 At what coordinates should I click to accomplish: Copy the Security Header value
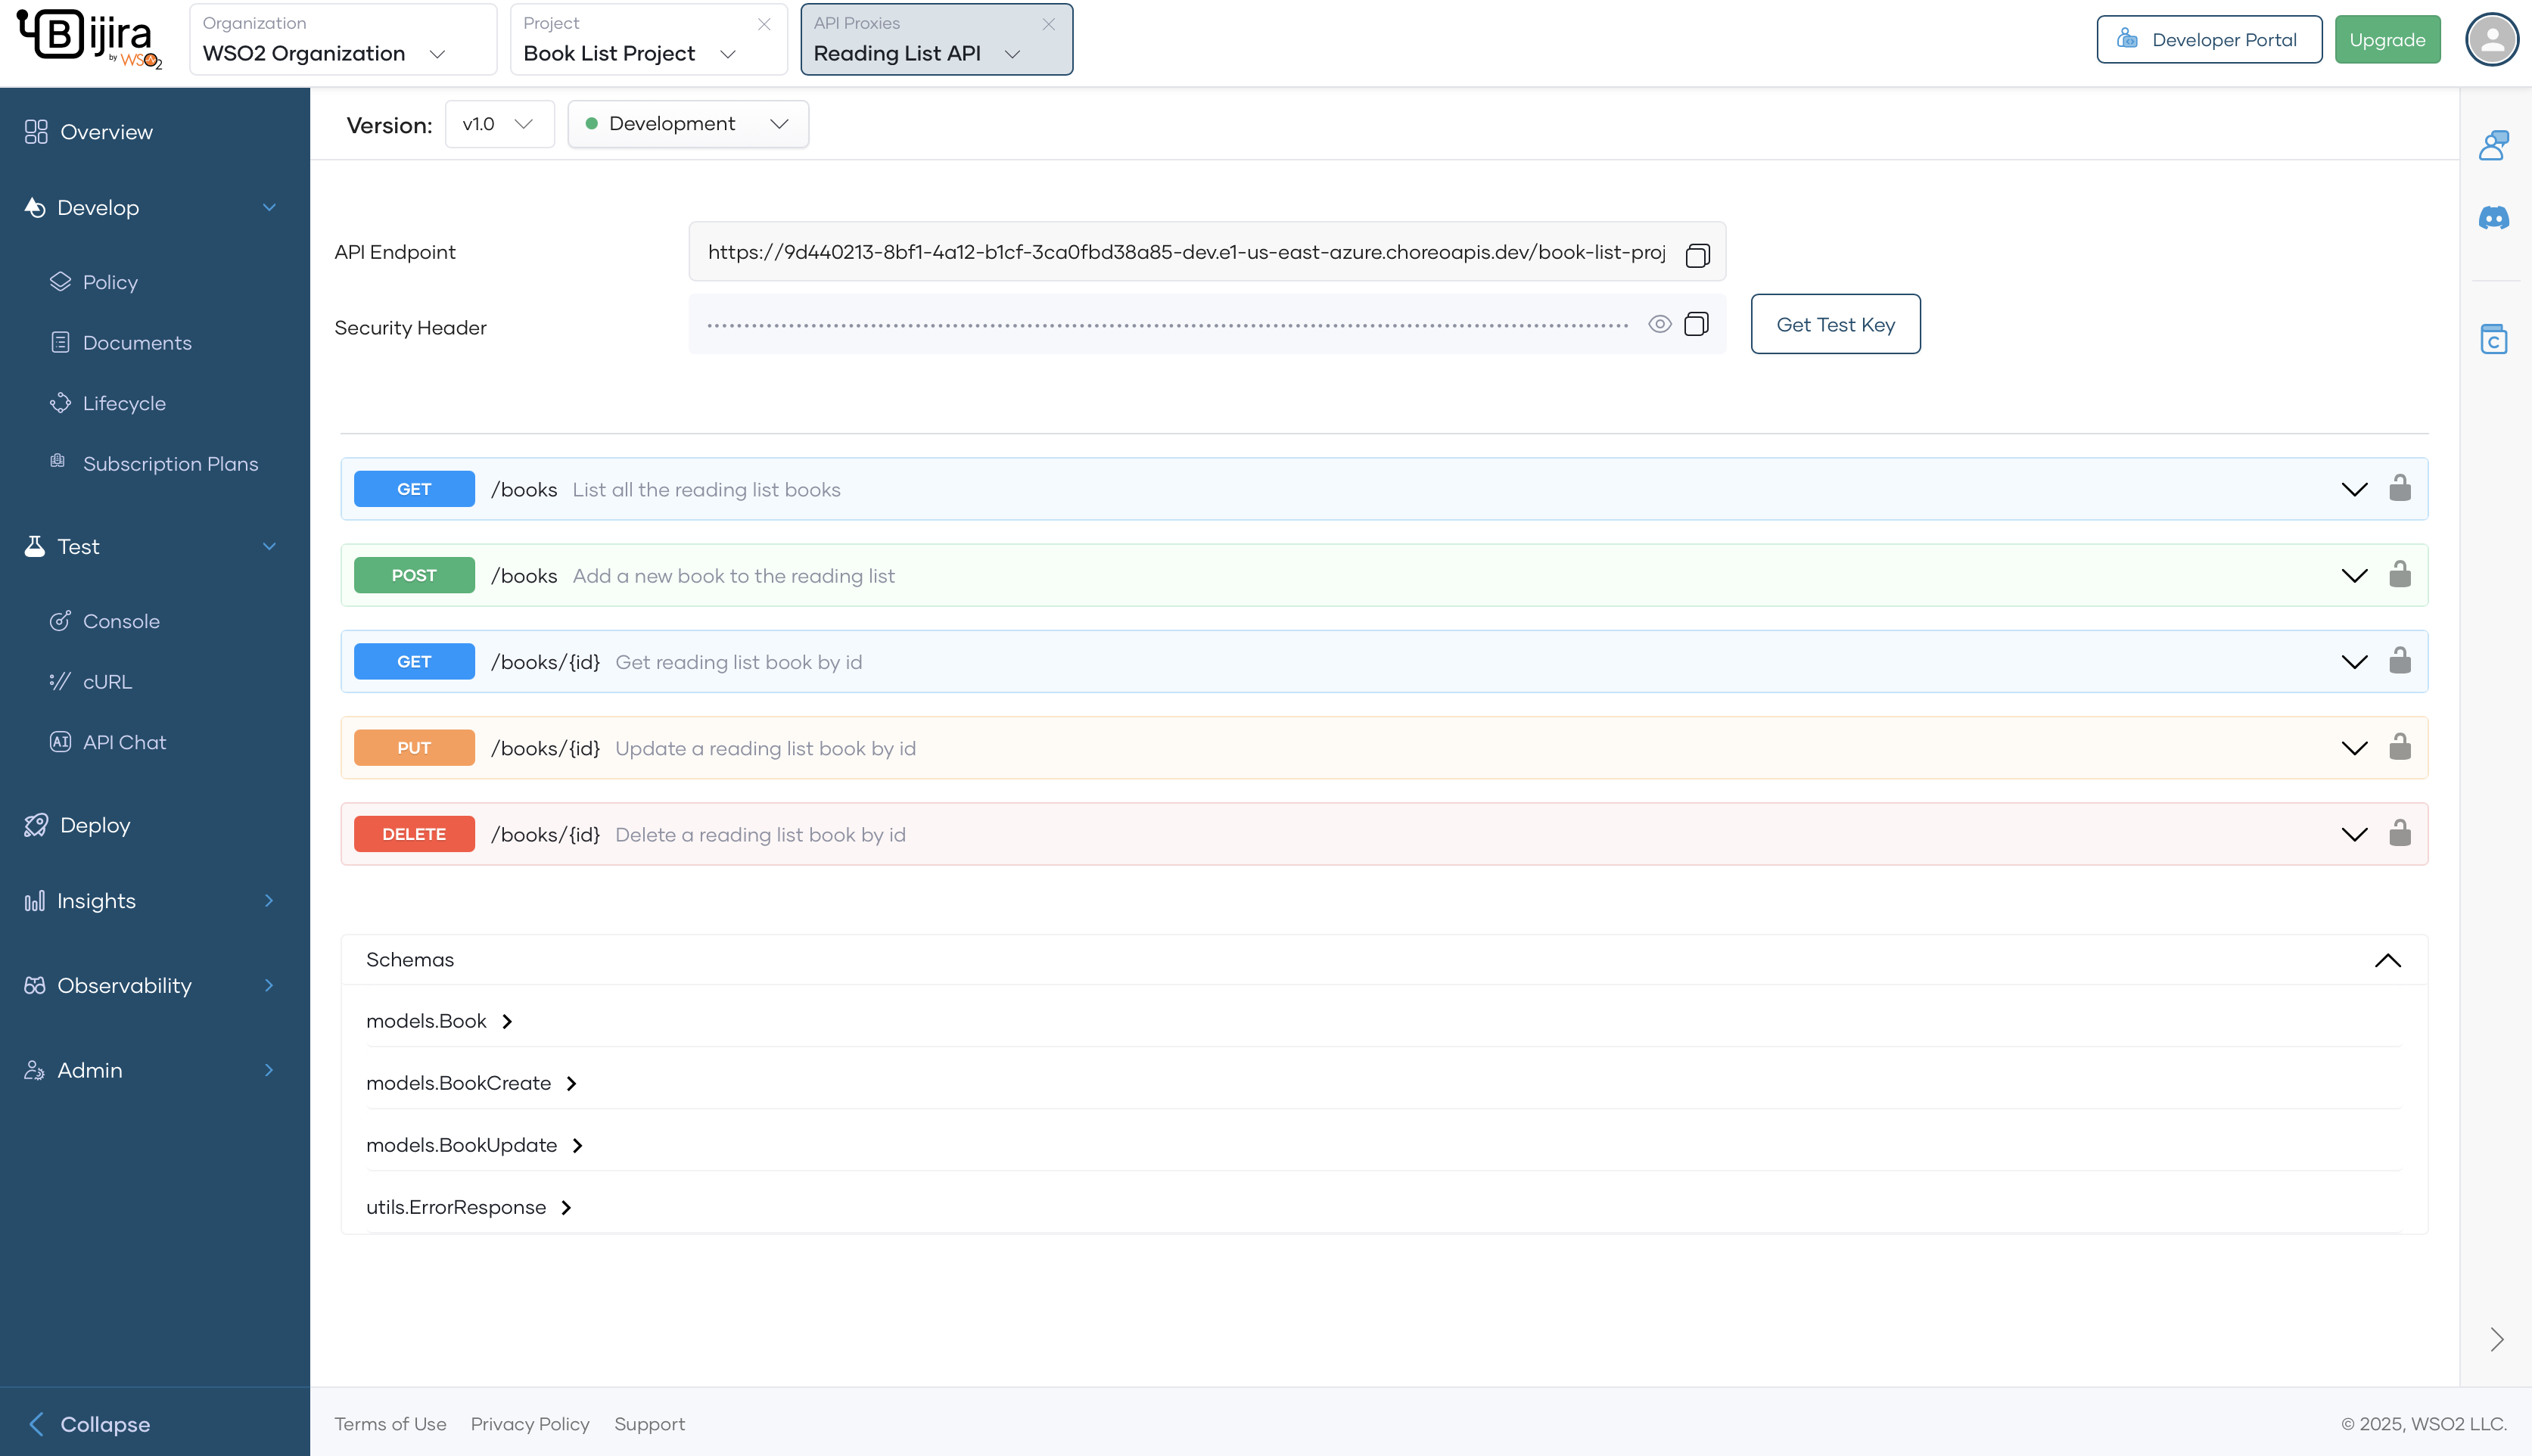click(1696, 324)
